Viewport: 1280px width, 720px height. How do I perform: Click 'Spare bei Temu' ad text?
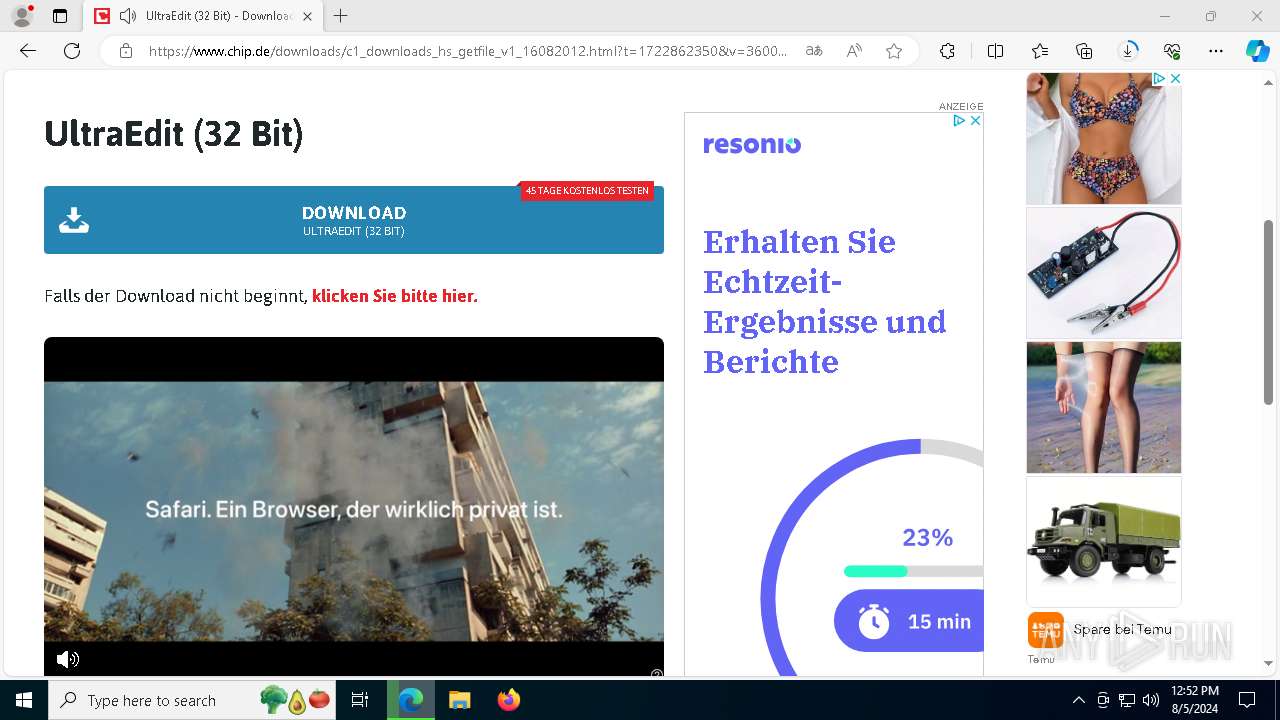[1122, 629]
